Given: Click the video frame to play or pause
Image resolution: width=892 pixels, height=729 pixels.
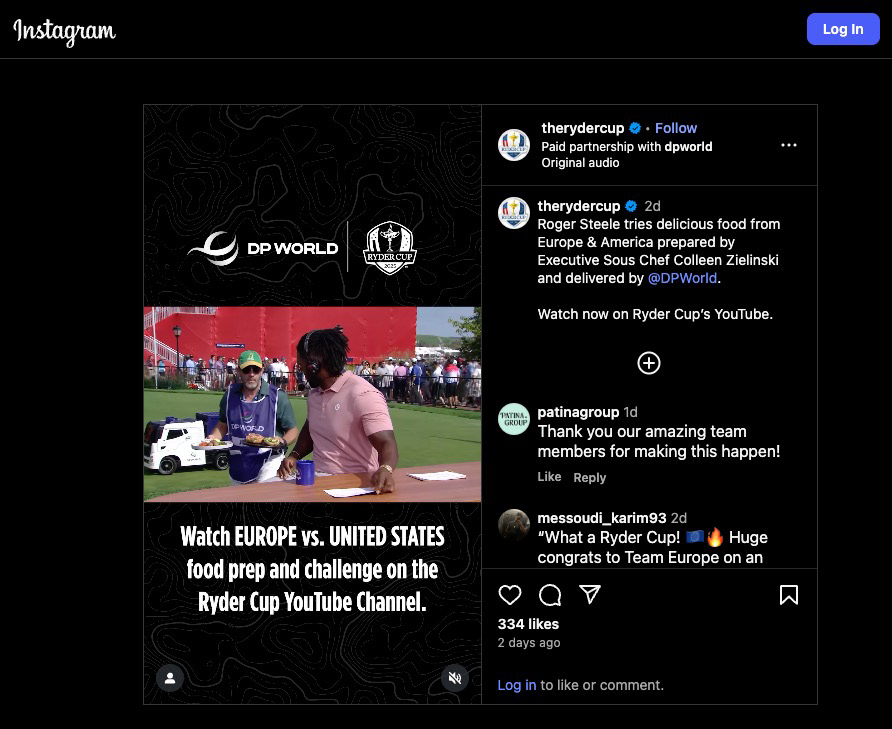Looking at the screenshot, I should (312, 404).
